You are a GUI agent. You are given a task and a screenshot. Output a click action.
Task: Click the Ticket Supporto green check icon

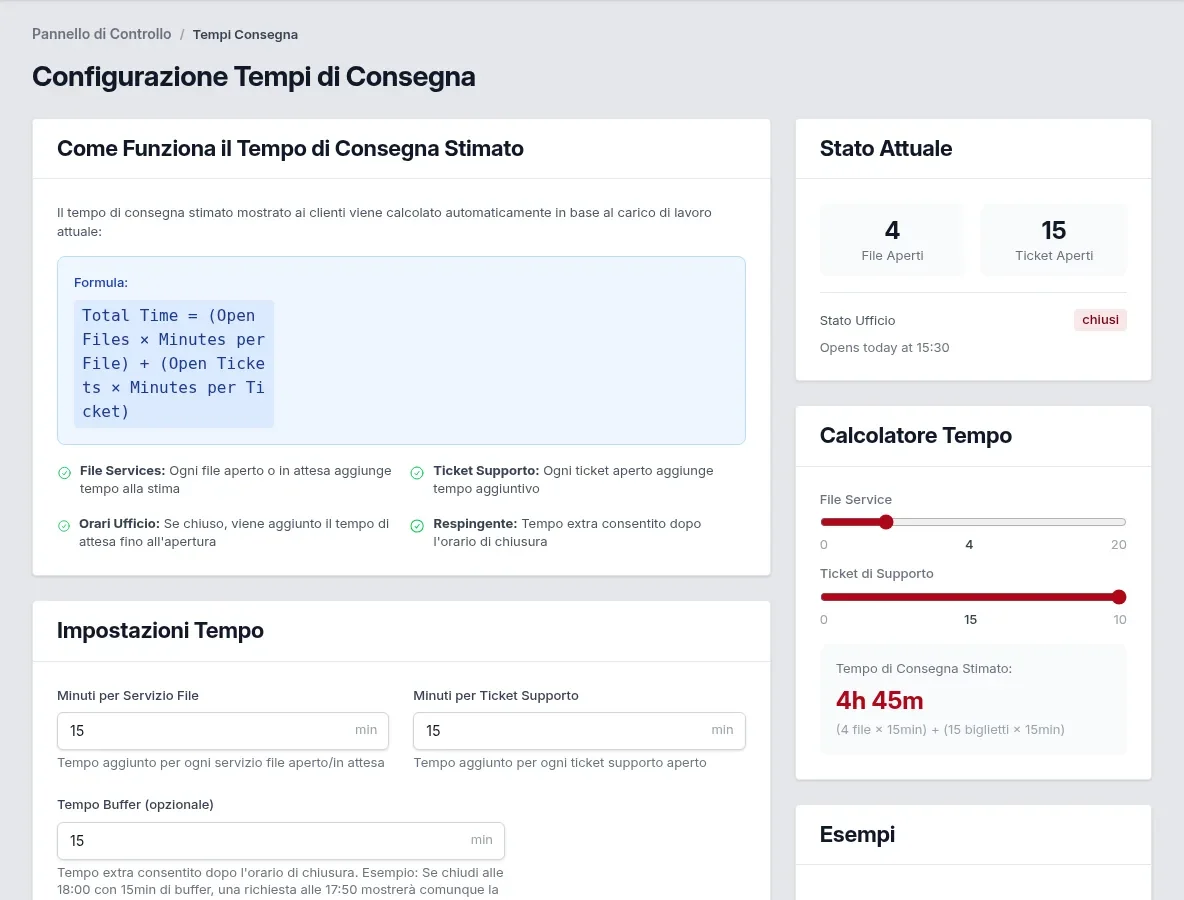point(417,473)
